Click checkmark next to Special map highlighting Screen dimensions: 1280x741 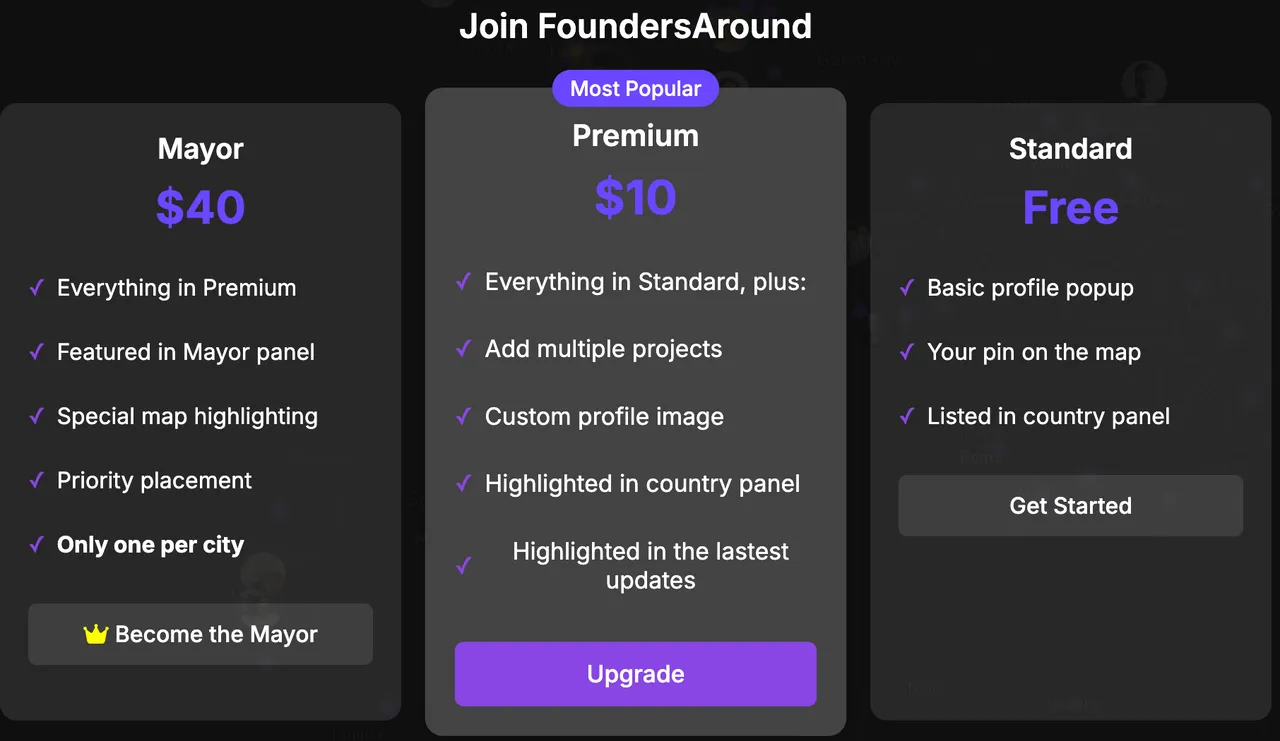click(x=37, y=416)
